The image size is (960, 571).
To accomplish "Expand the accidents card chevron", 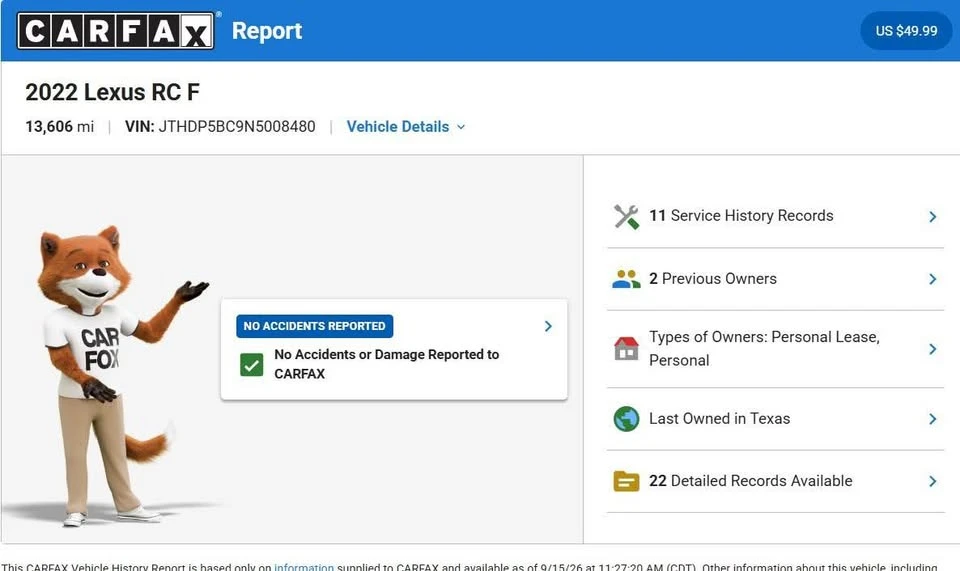I will pos(548,326).
